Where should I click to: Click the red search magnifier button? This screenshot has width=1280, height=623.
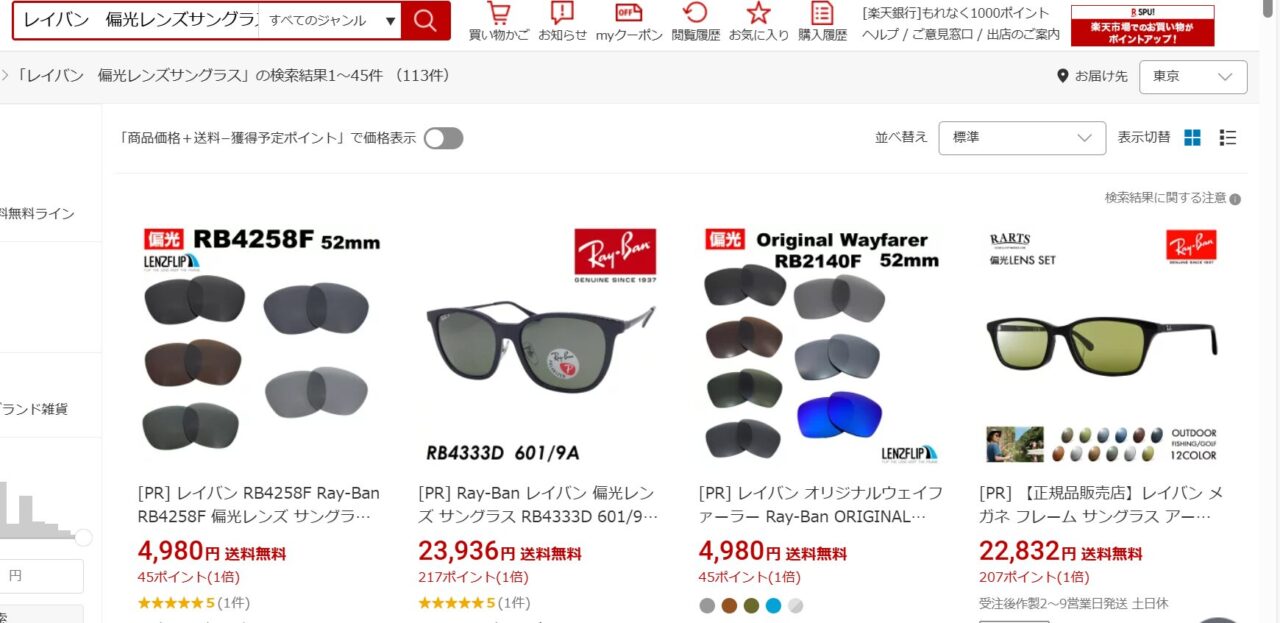425,21
